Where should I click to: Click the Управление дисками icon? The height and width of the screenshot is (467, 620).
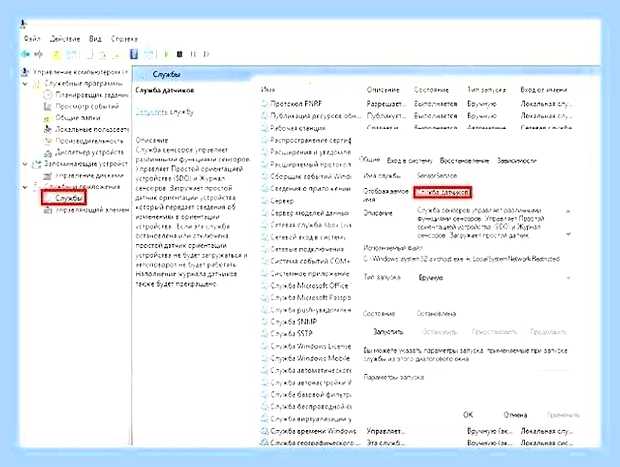click(47, 175)
